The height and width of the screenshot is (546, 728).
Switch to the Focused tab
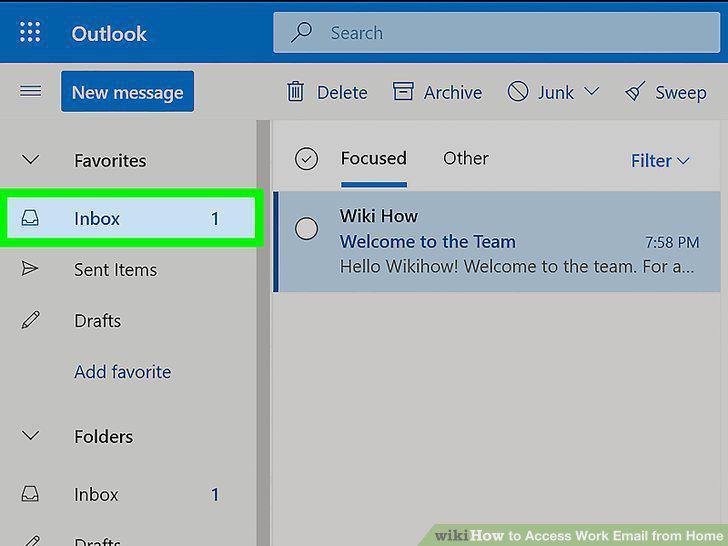[374, 158]
